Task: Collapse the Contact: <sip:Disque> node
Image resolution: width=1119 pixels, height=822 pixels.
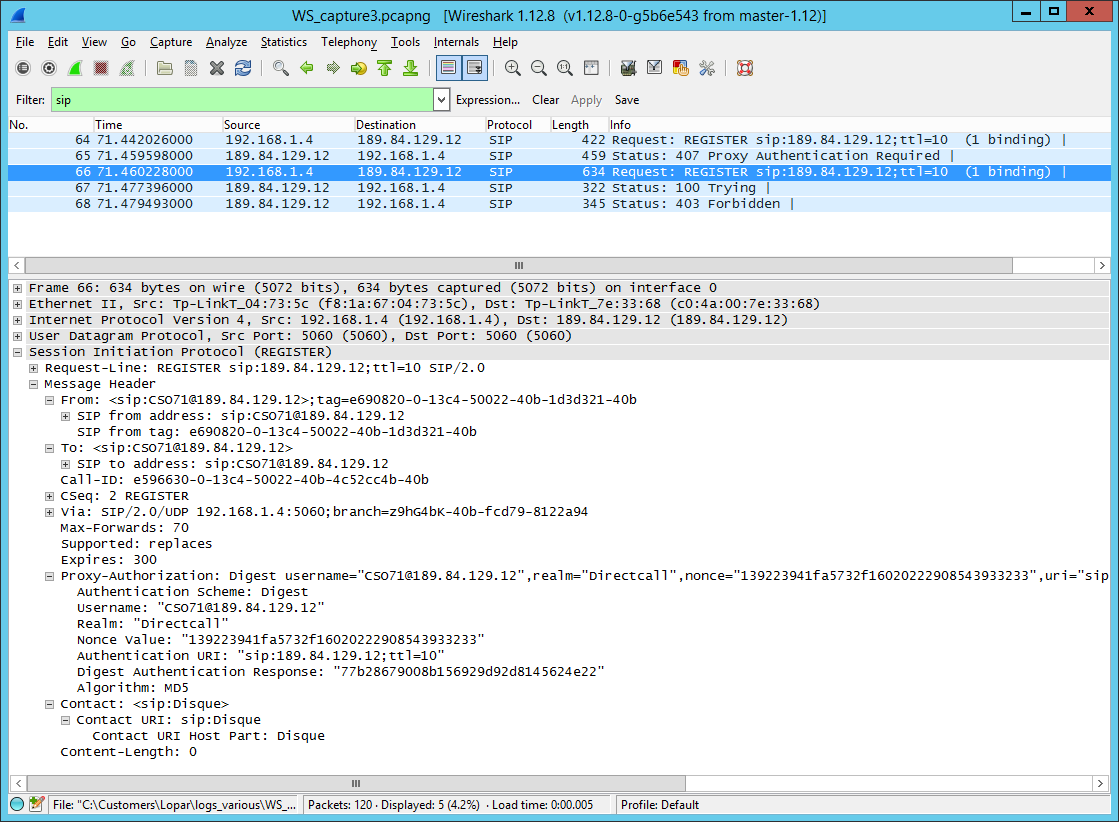Action: (x=49, y=704)
